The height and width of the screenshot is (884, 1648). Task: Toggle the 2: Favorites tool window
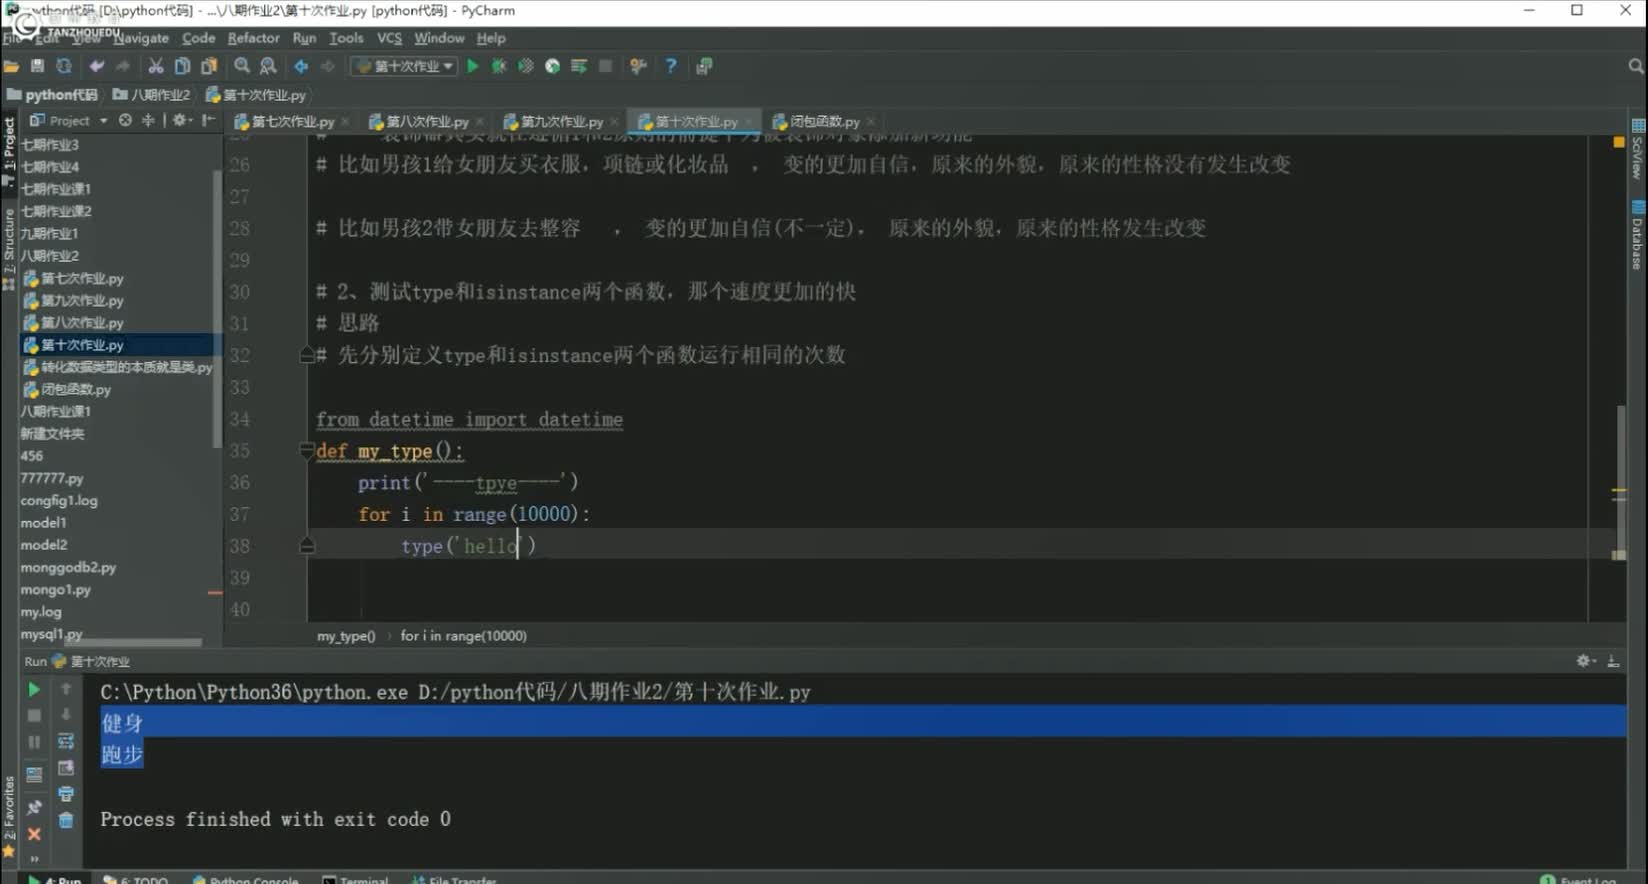[9, 817]
